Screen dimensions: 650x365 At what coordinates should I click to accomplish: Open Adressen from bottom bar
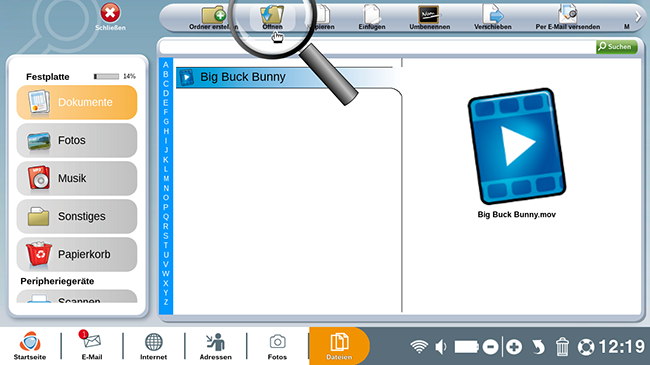coord(216,346)
